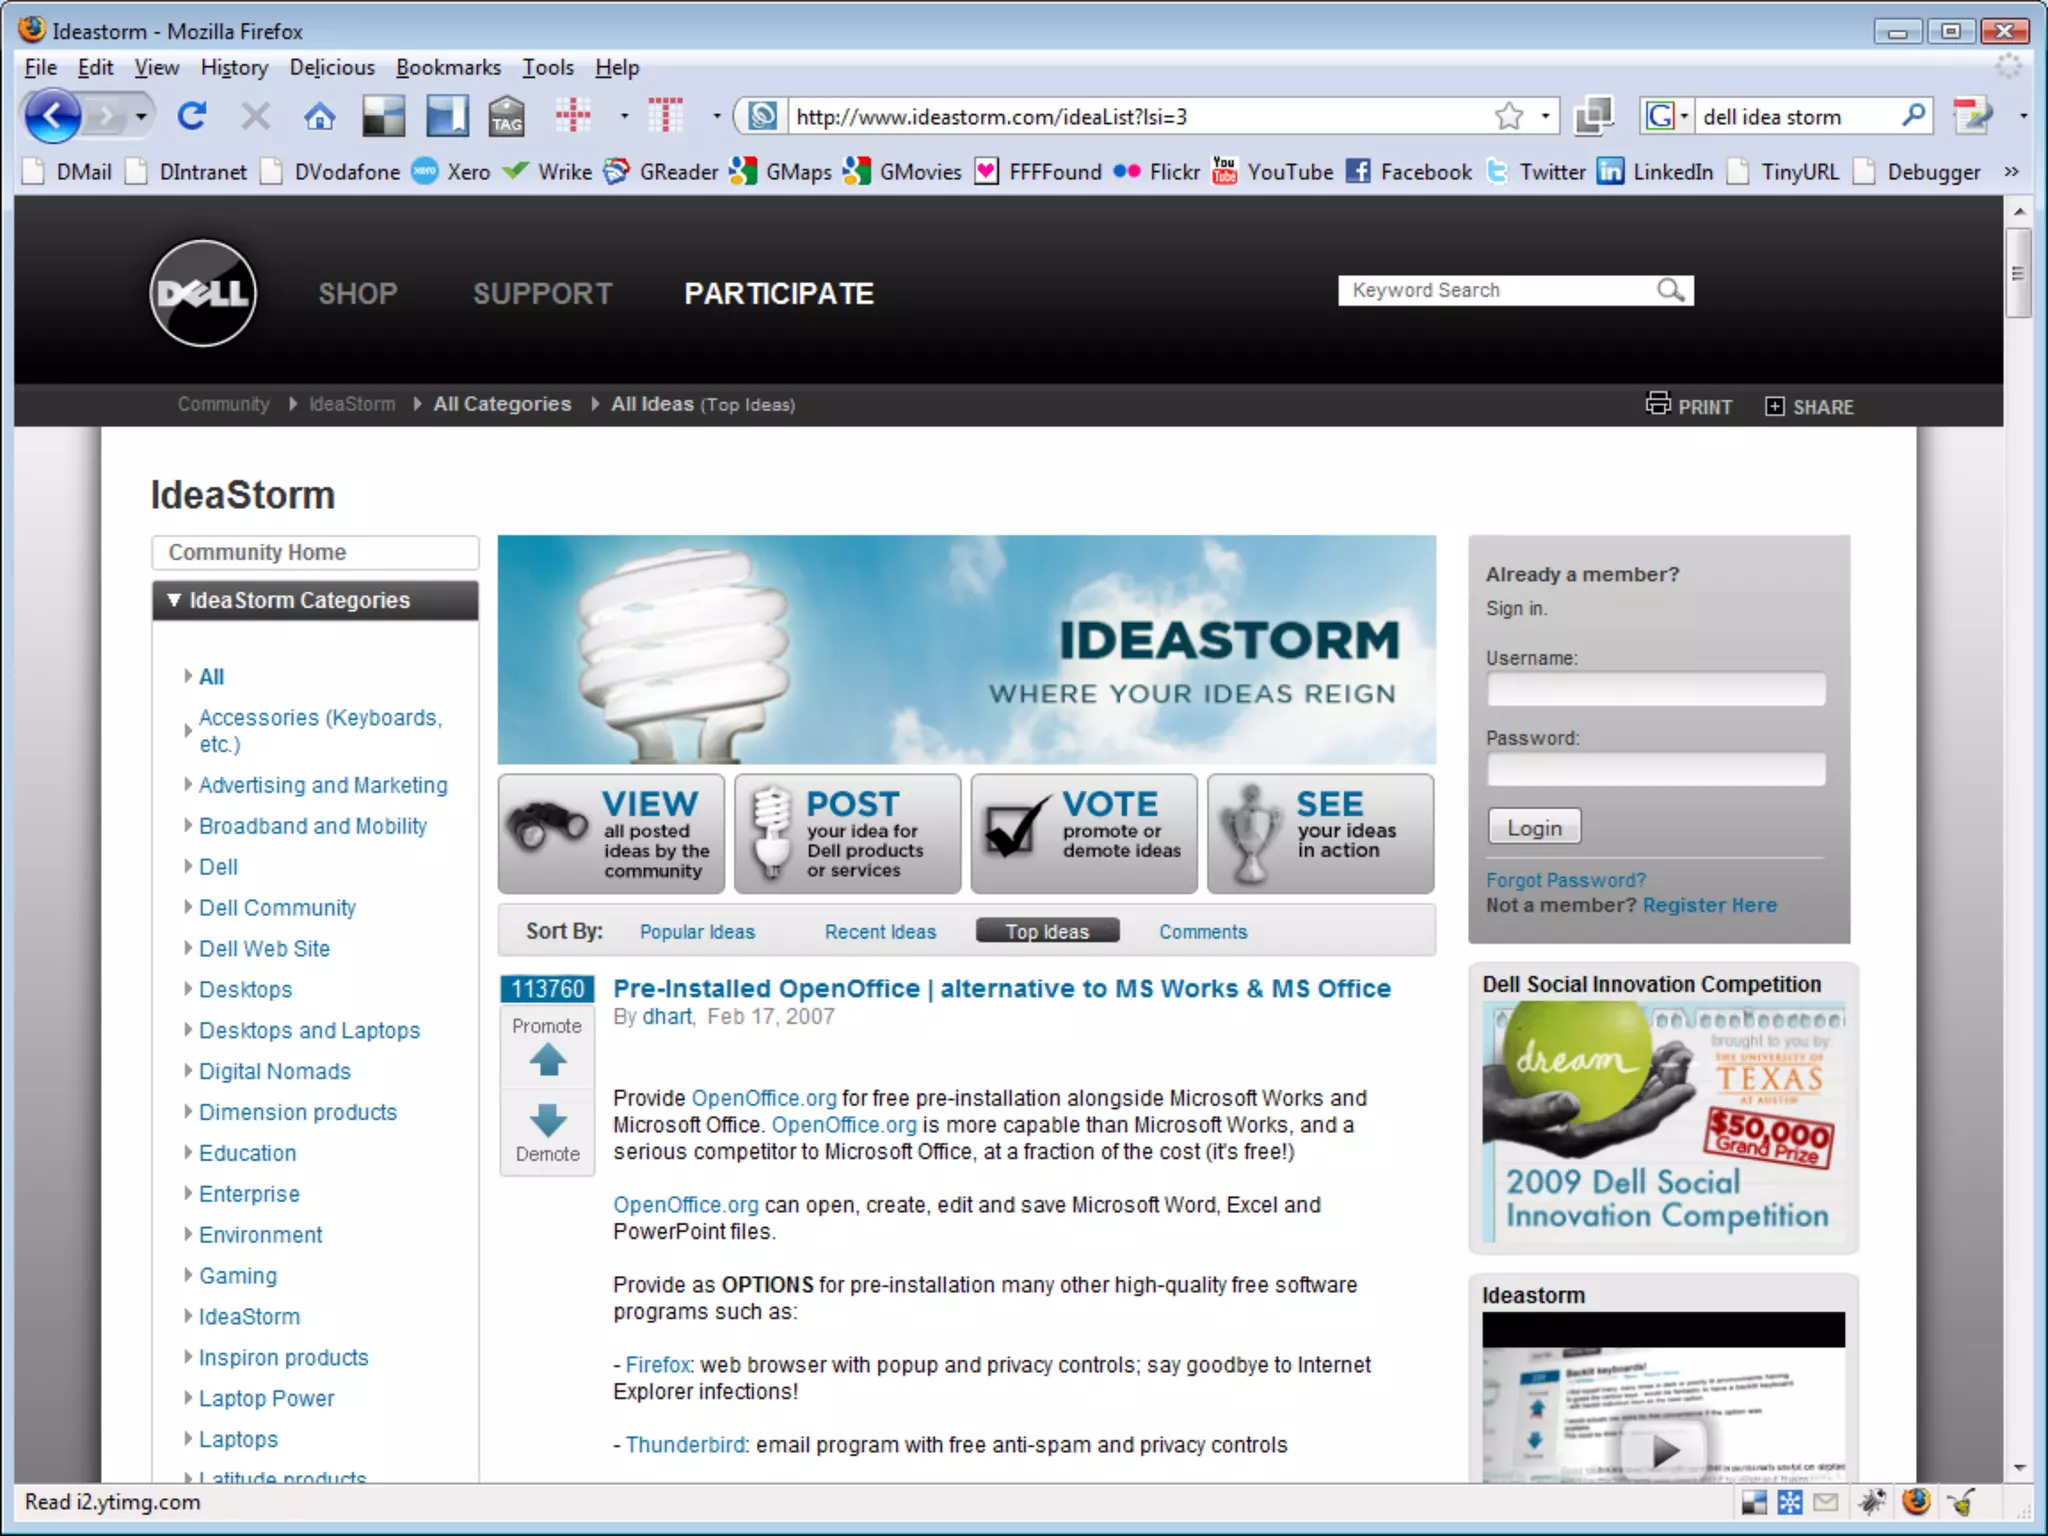This screenshot has width=2048, height=1536.
Task: Open the Dell Social Innovation Competition banner
Action: [x=1664, y=1123]
